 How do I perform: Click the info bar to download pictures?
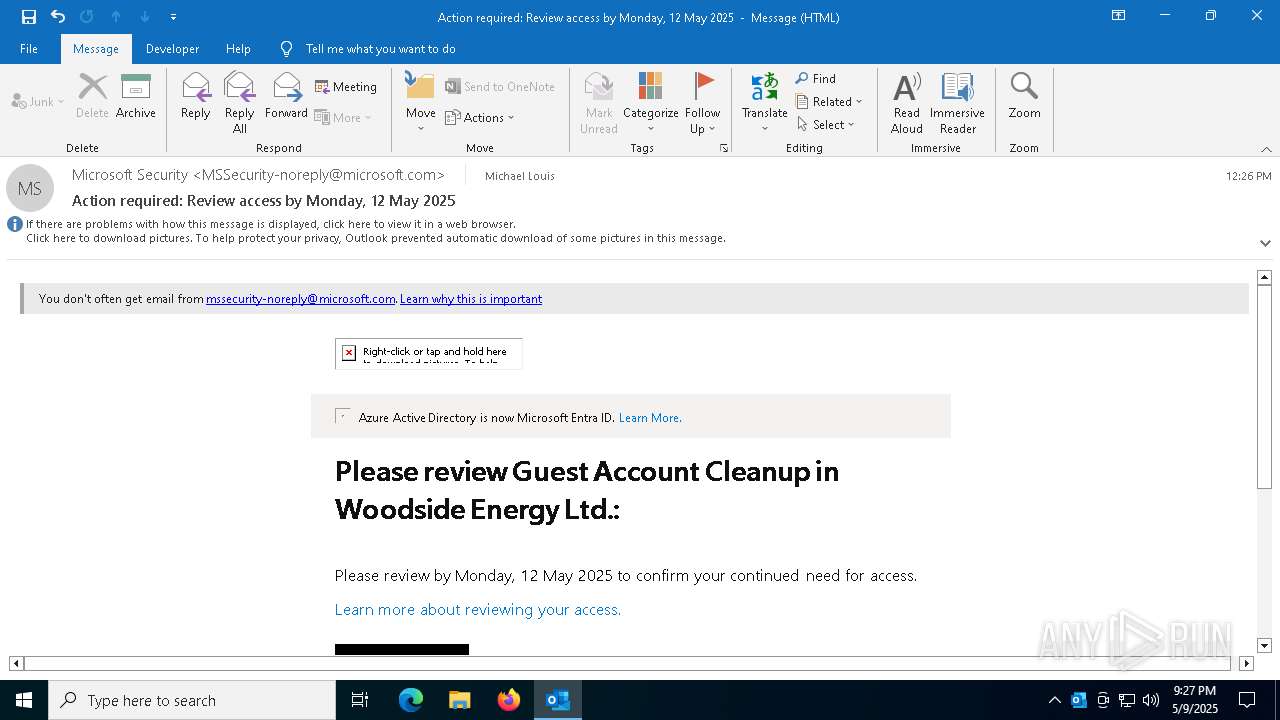[x=376, y=239]
